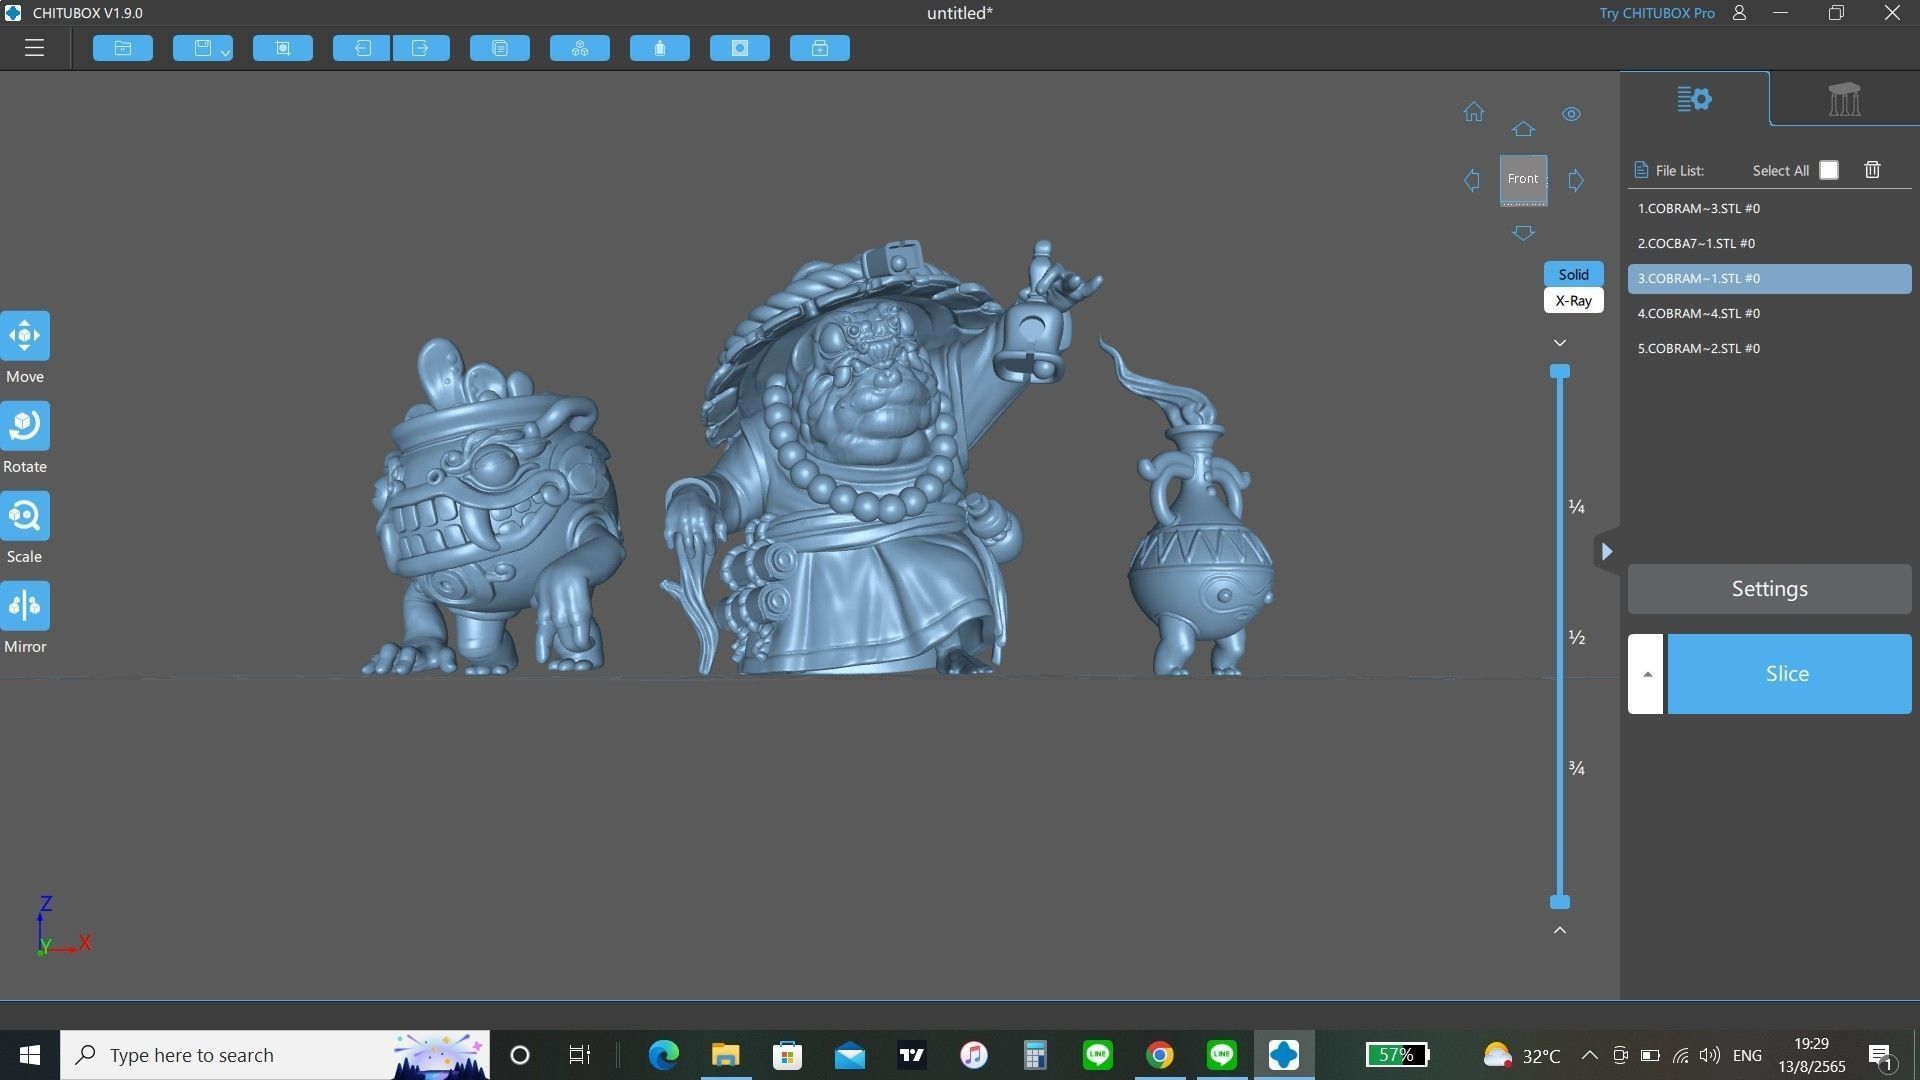
Task: Click the bottom handle of layer slider
Action: (x=1560, y=902)
